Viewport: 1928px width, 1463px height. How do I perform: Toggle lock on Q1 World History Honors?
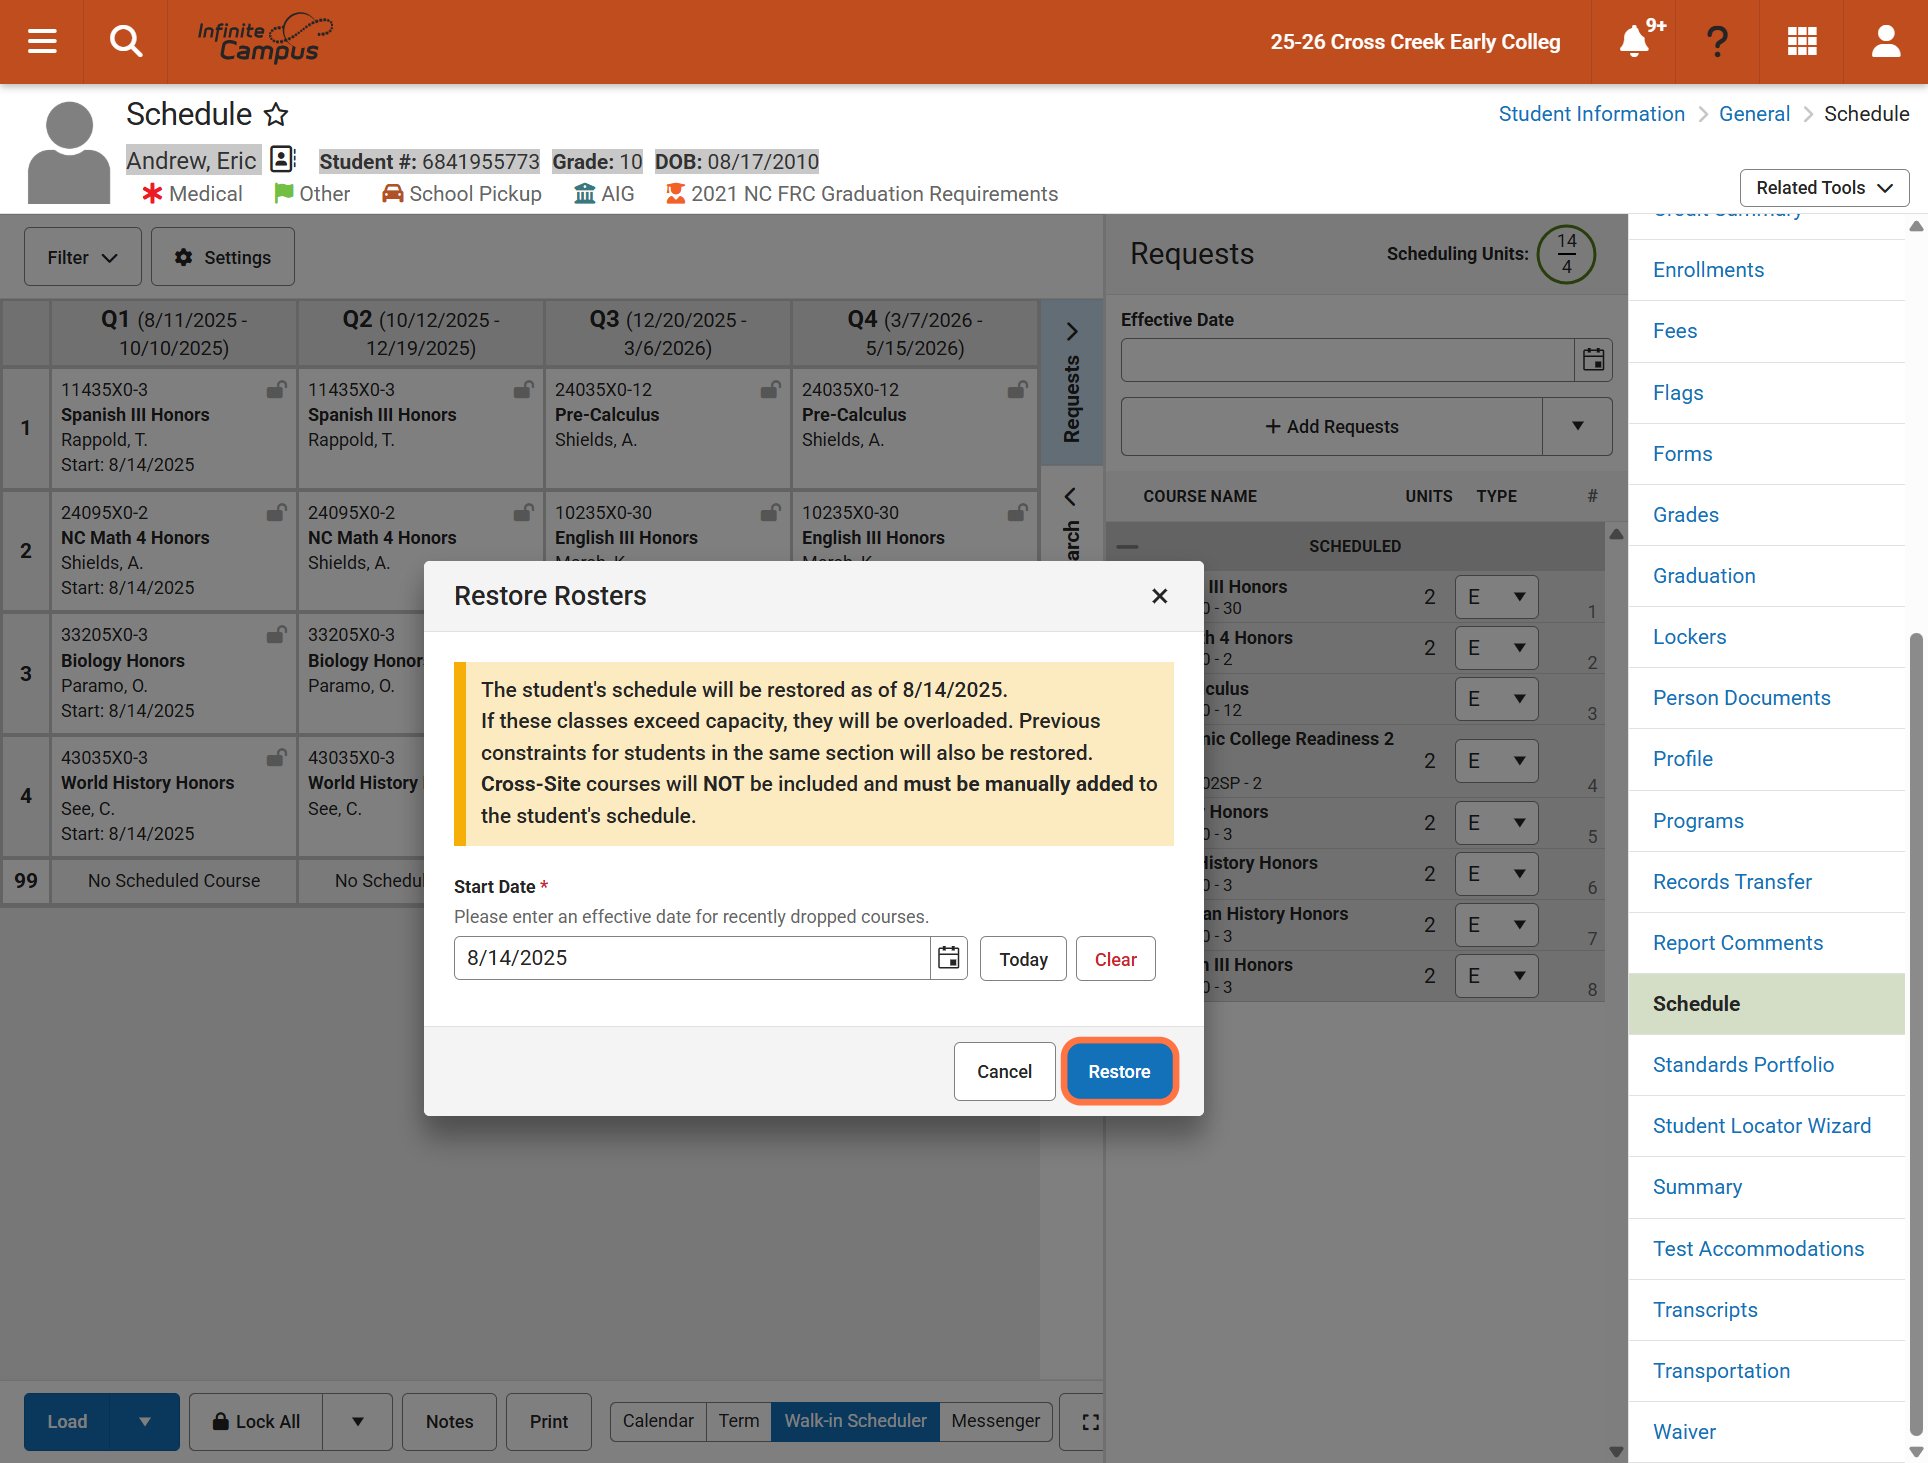(276, 758)
